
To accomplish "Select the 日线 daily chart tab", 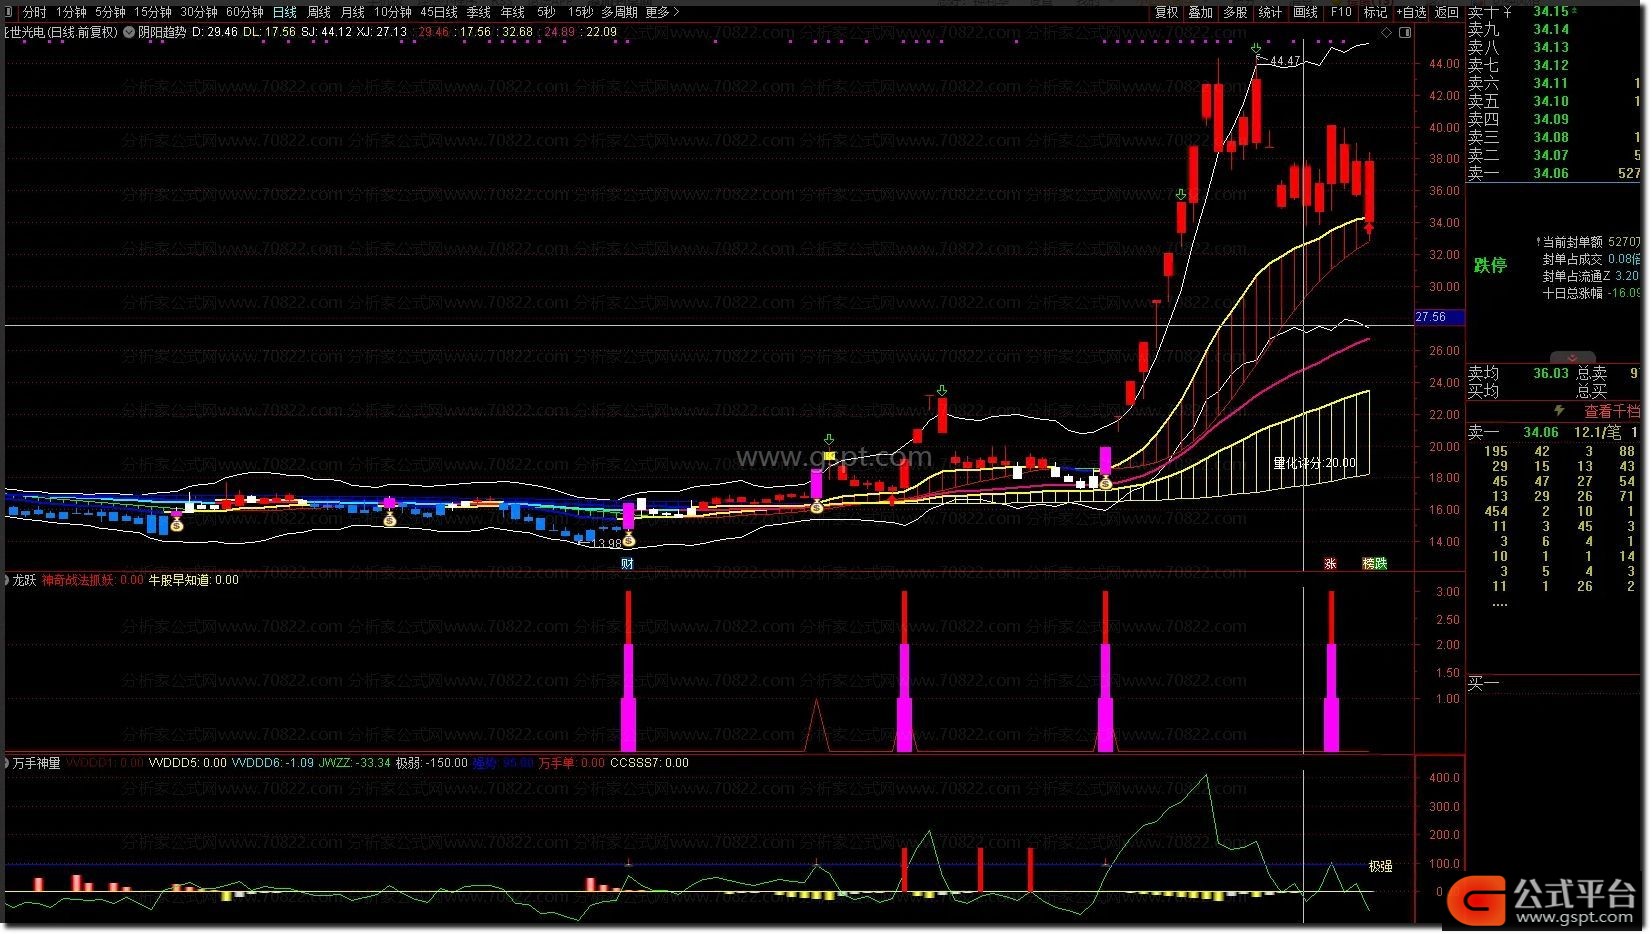I will (x=285, y=12).
